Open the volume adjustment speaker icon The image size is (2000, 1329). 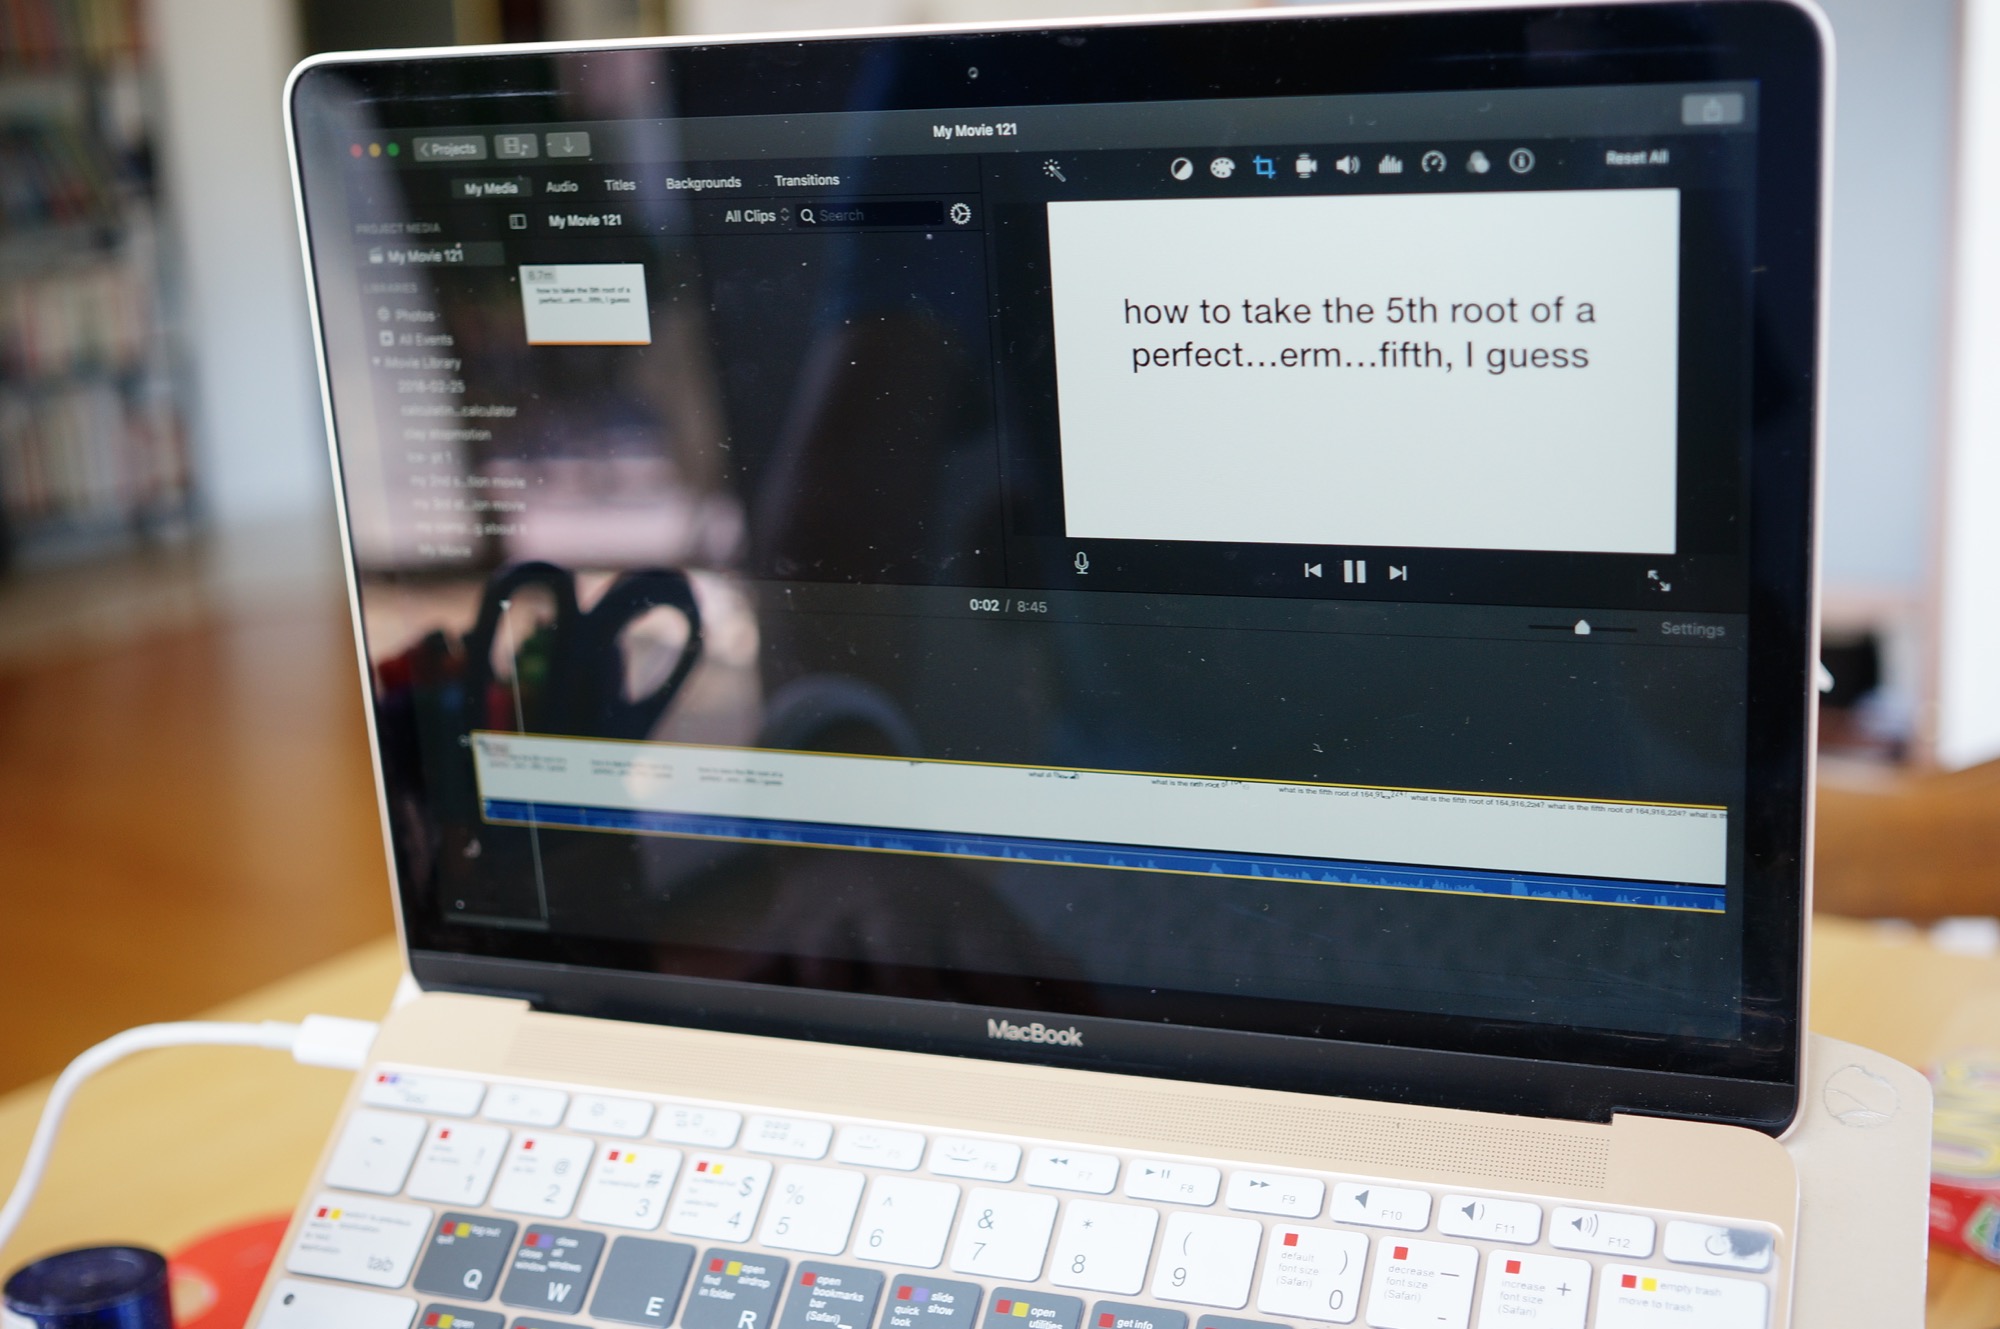tap(1347, 165)
